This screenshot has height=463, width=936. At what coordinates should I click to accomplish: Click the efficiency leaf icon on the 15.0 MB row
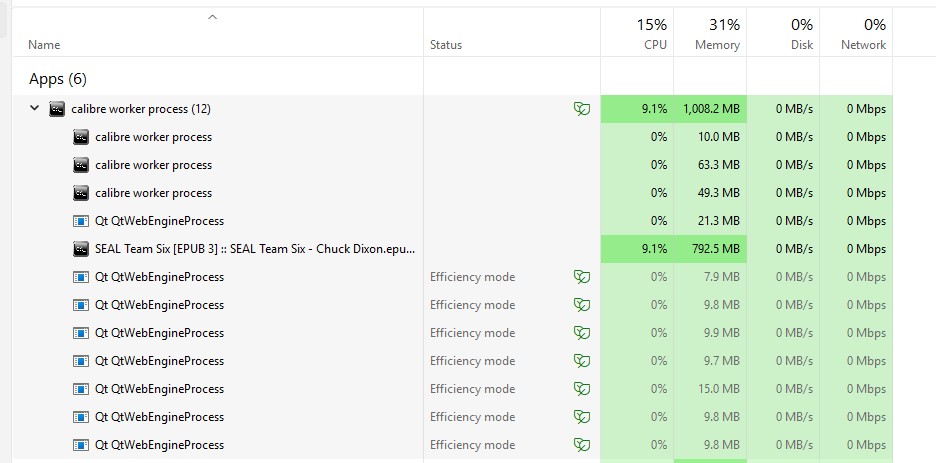click(581, 389)
